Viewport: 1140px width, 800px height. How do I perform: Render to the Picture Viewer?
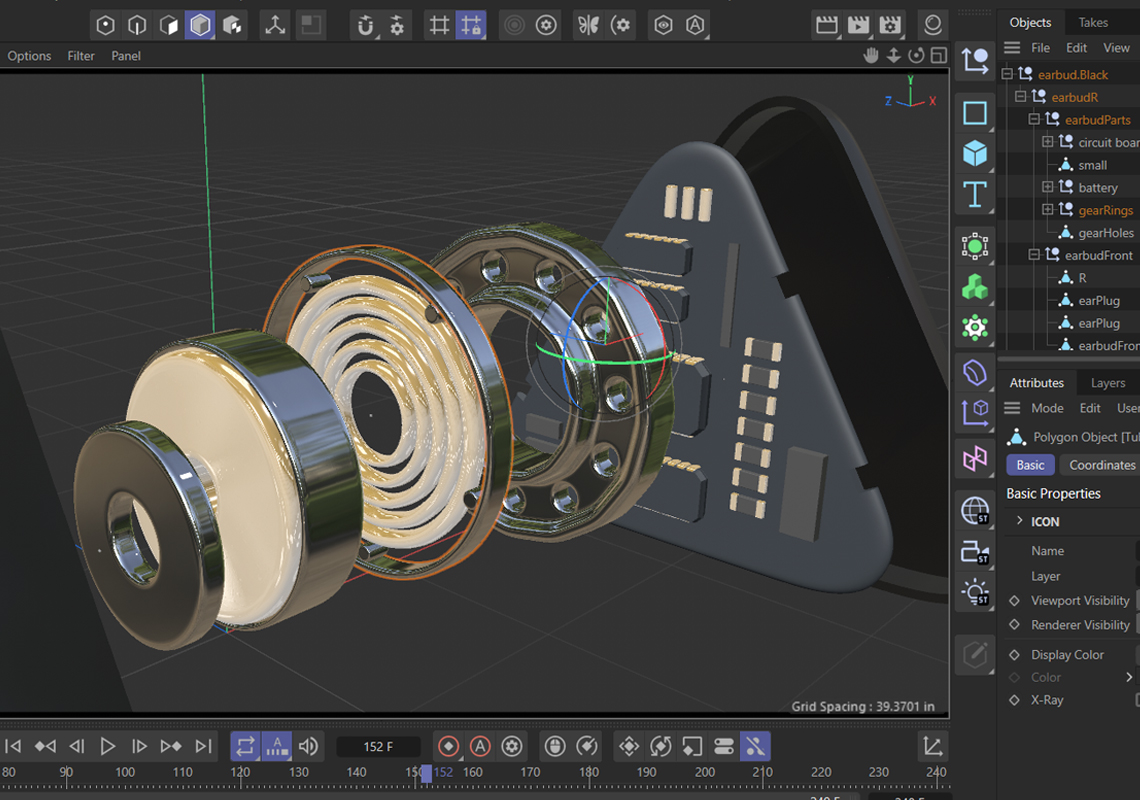click(858, 24)
